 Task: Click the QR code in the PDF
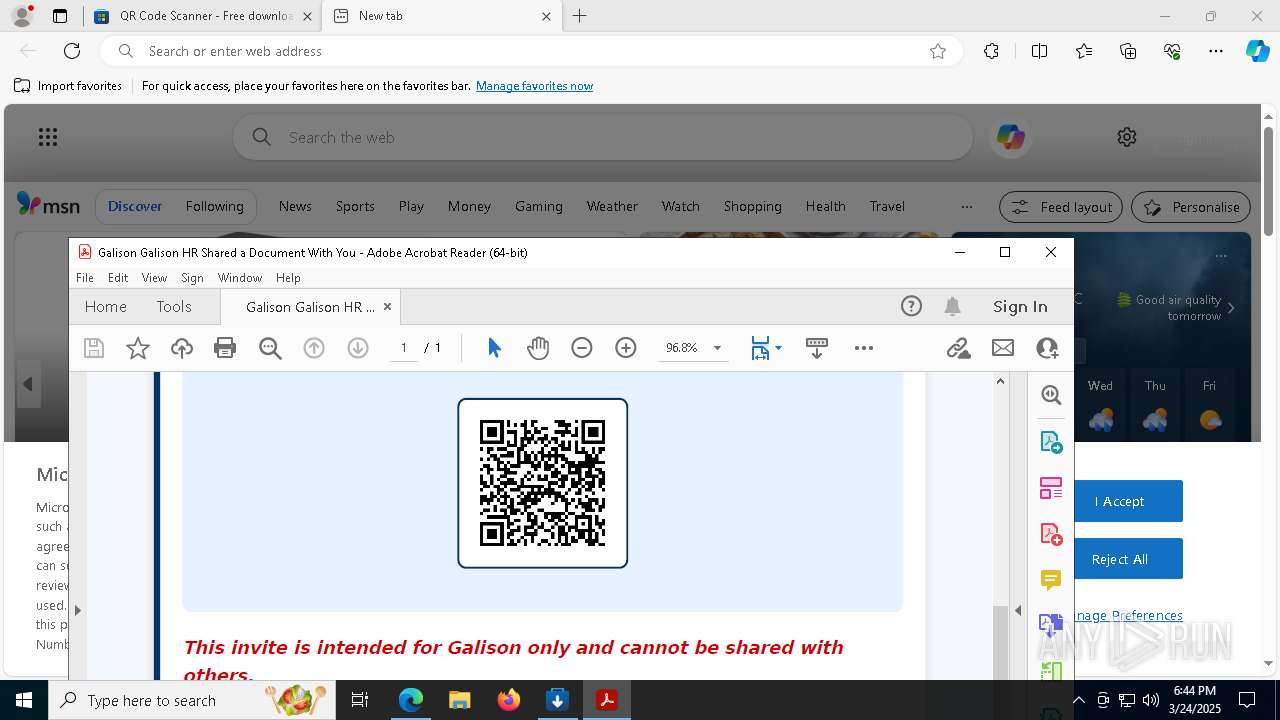[542, 483]
